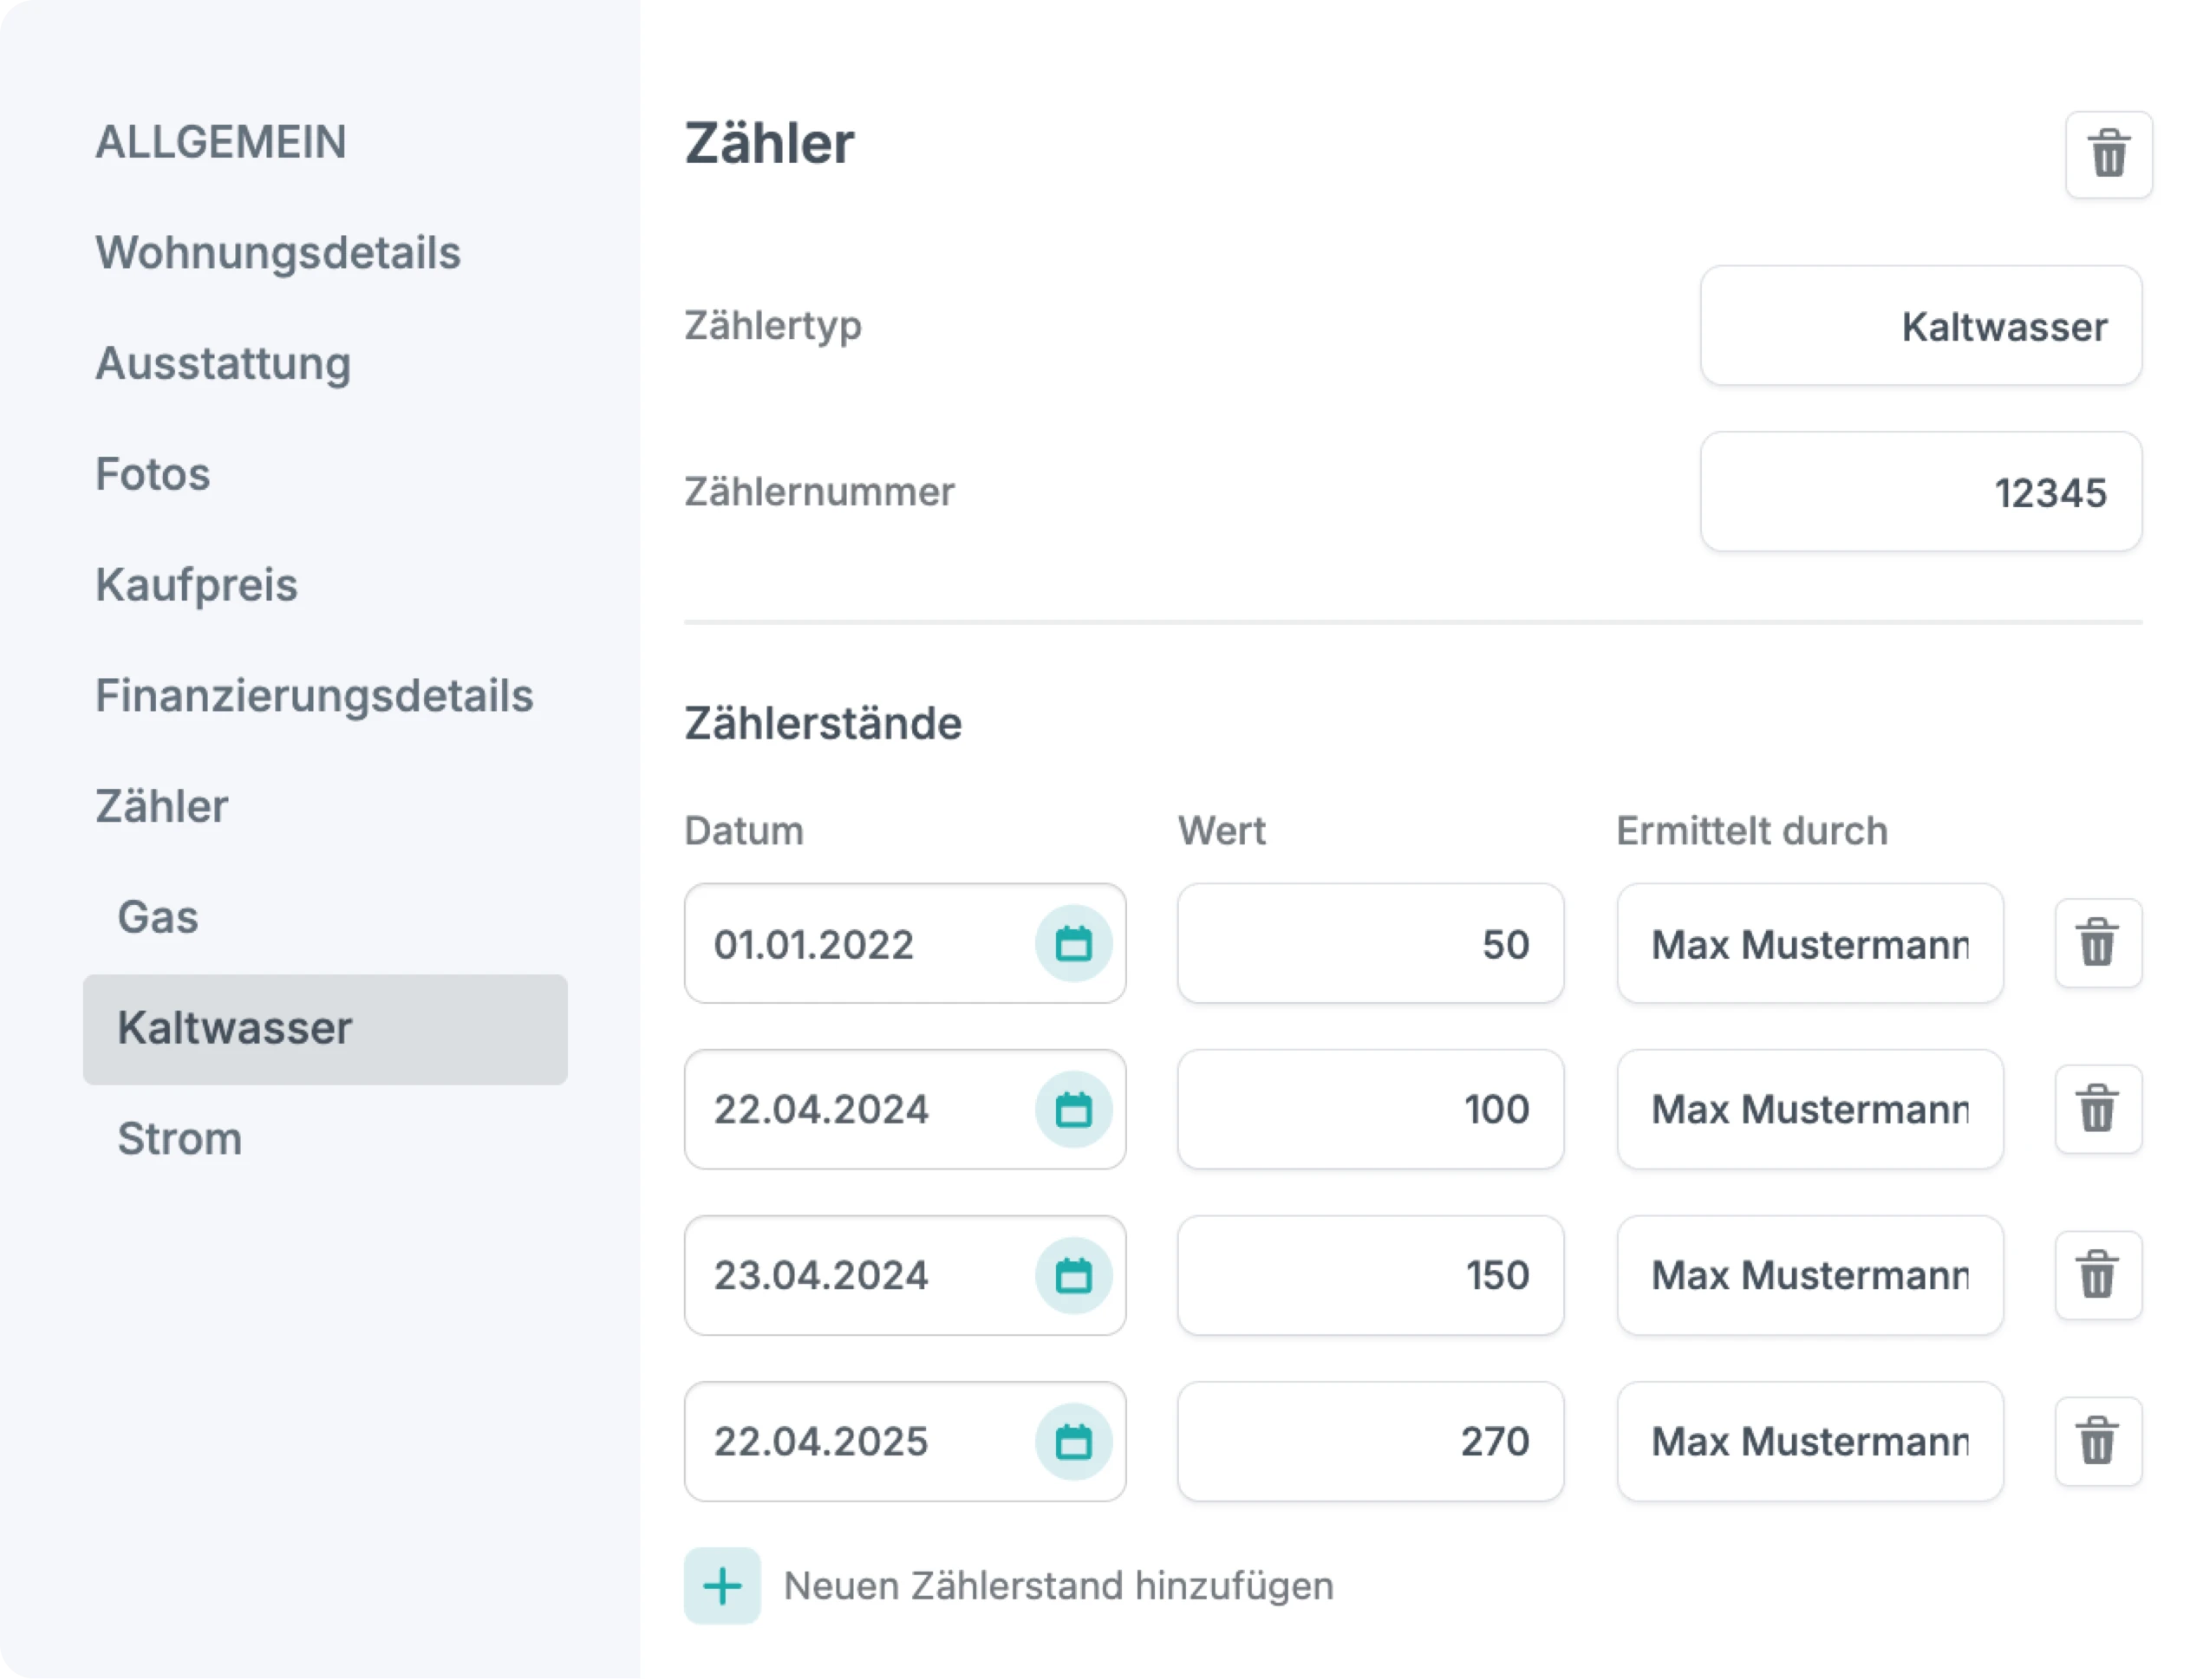Go to Fotos section
Viewport: 2190px width, 1680px height.
[x=153, y=474]
